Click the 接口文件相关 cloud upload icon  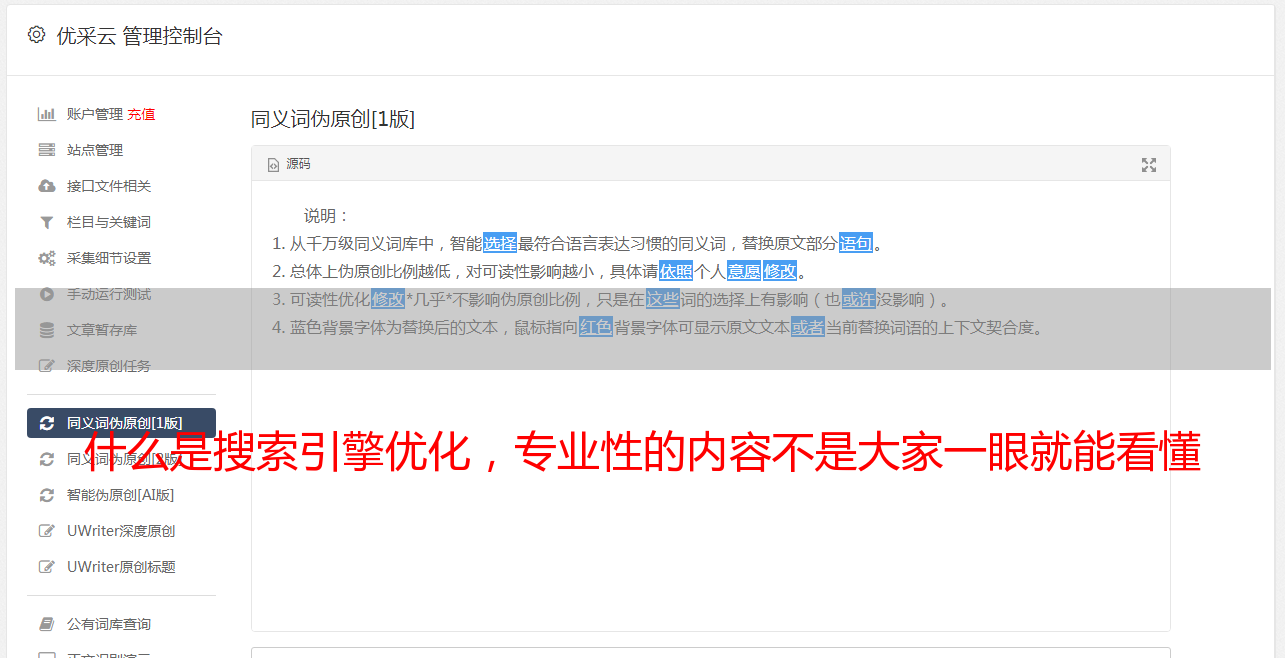46,186
